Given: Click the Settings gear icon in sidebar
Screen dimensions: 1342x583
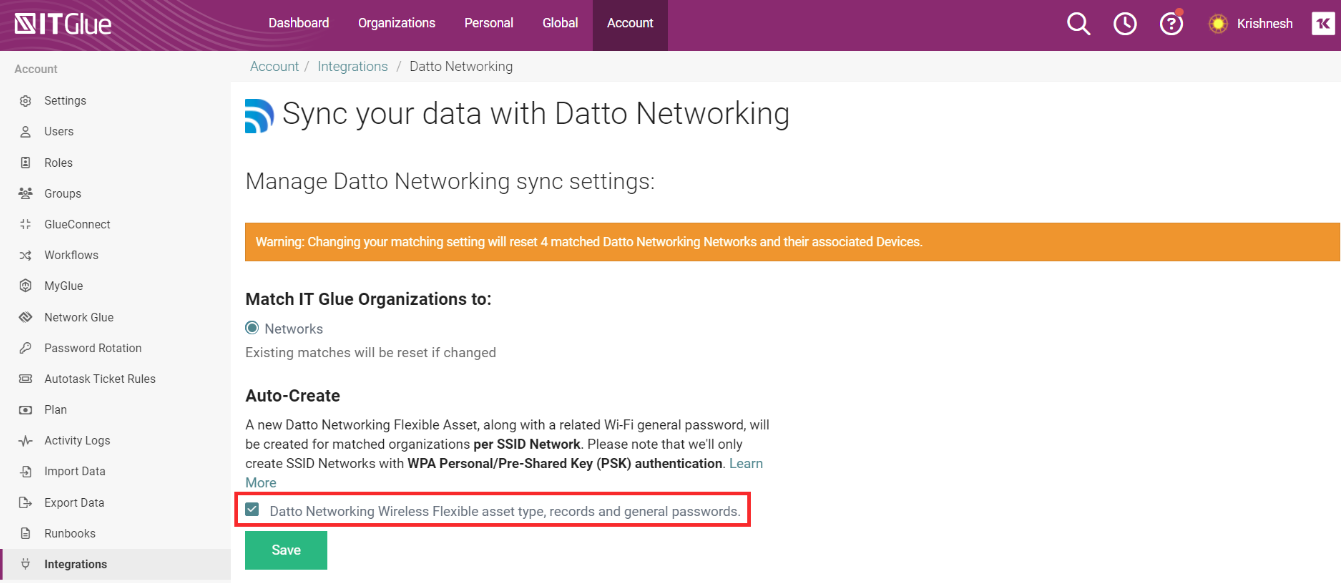Looking at the screenshot, I should (x=26, y=101).
